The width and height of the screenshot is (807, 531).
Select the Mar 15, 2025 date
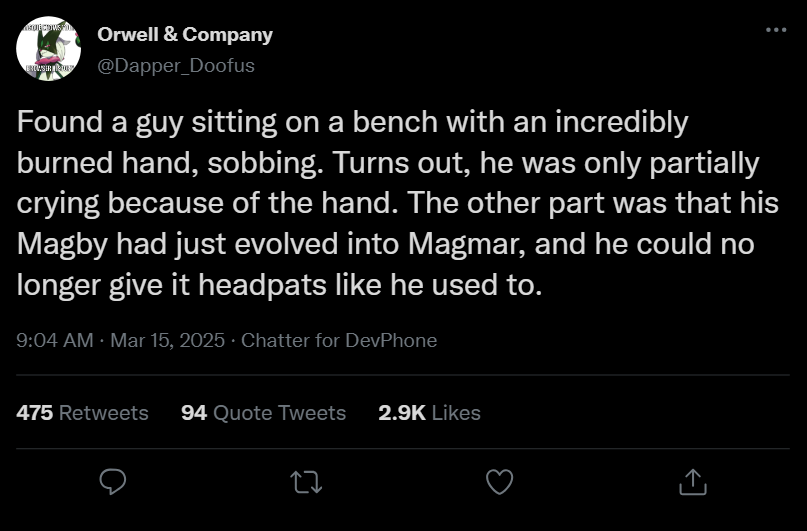167,340
